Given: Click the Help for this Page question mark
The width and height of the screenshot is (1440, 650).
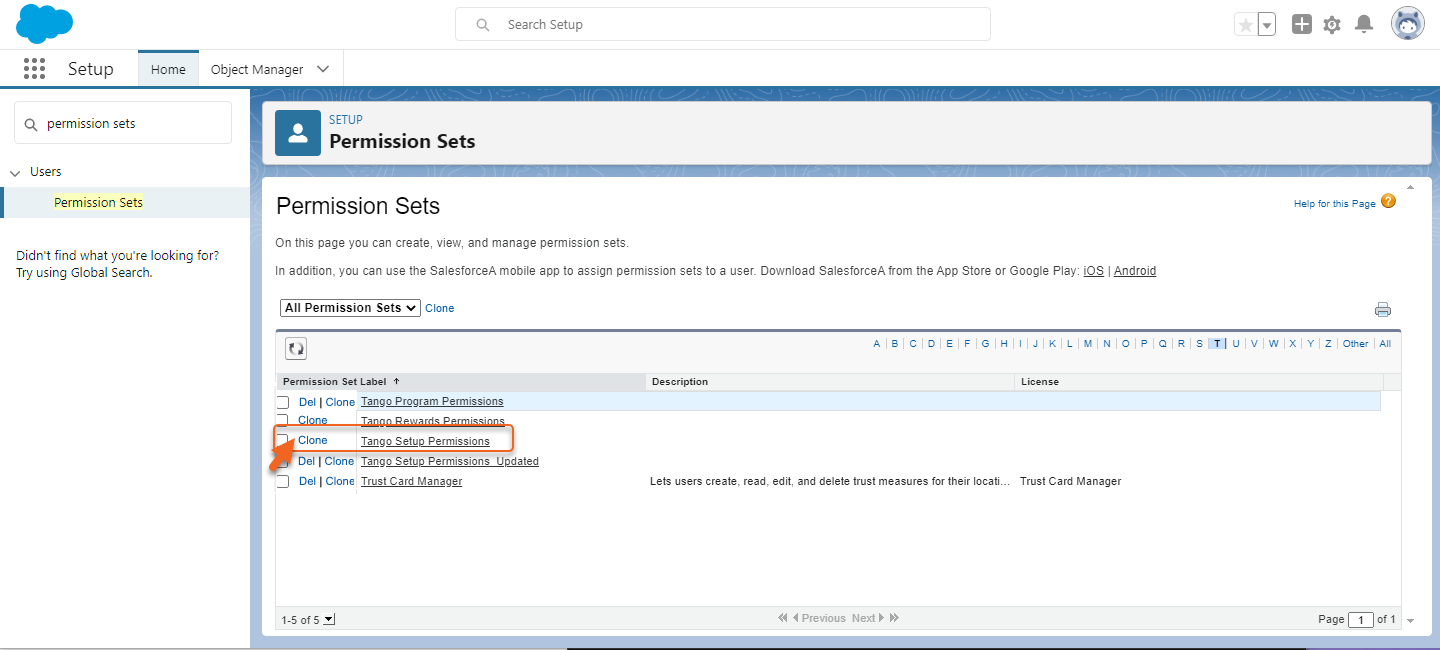Looking at the screenshot, I should pos(1388,201).
